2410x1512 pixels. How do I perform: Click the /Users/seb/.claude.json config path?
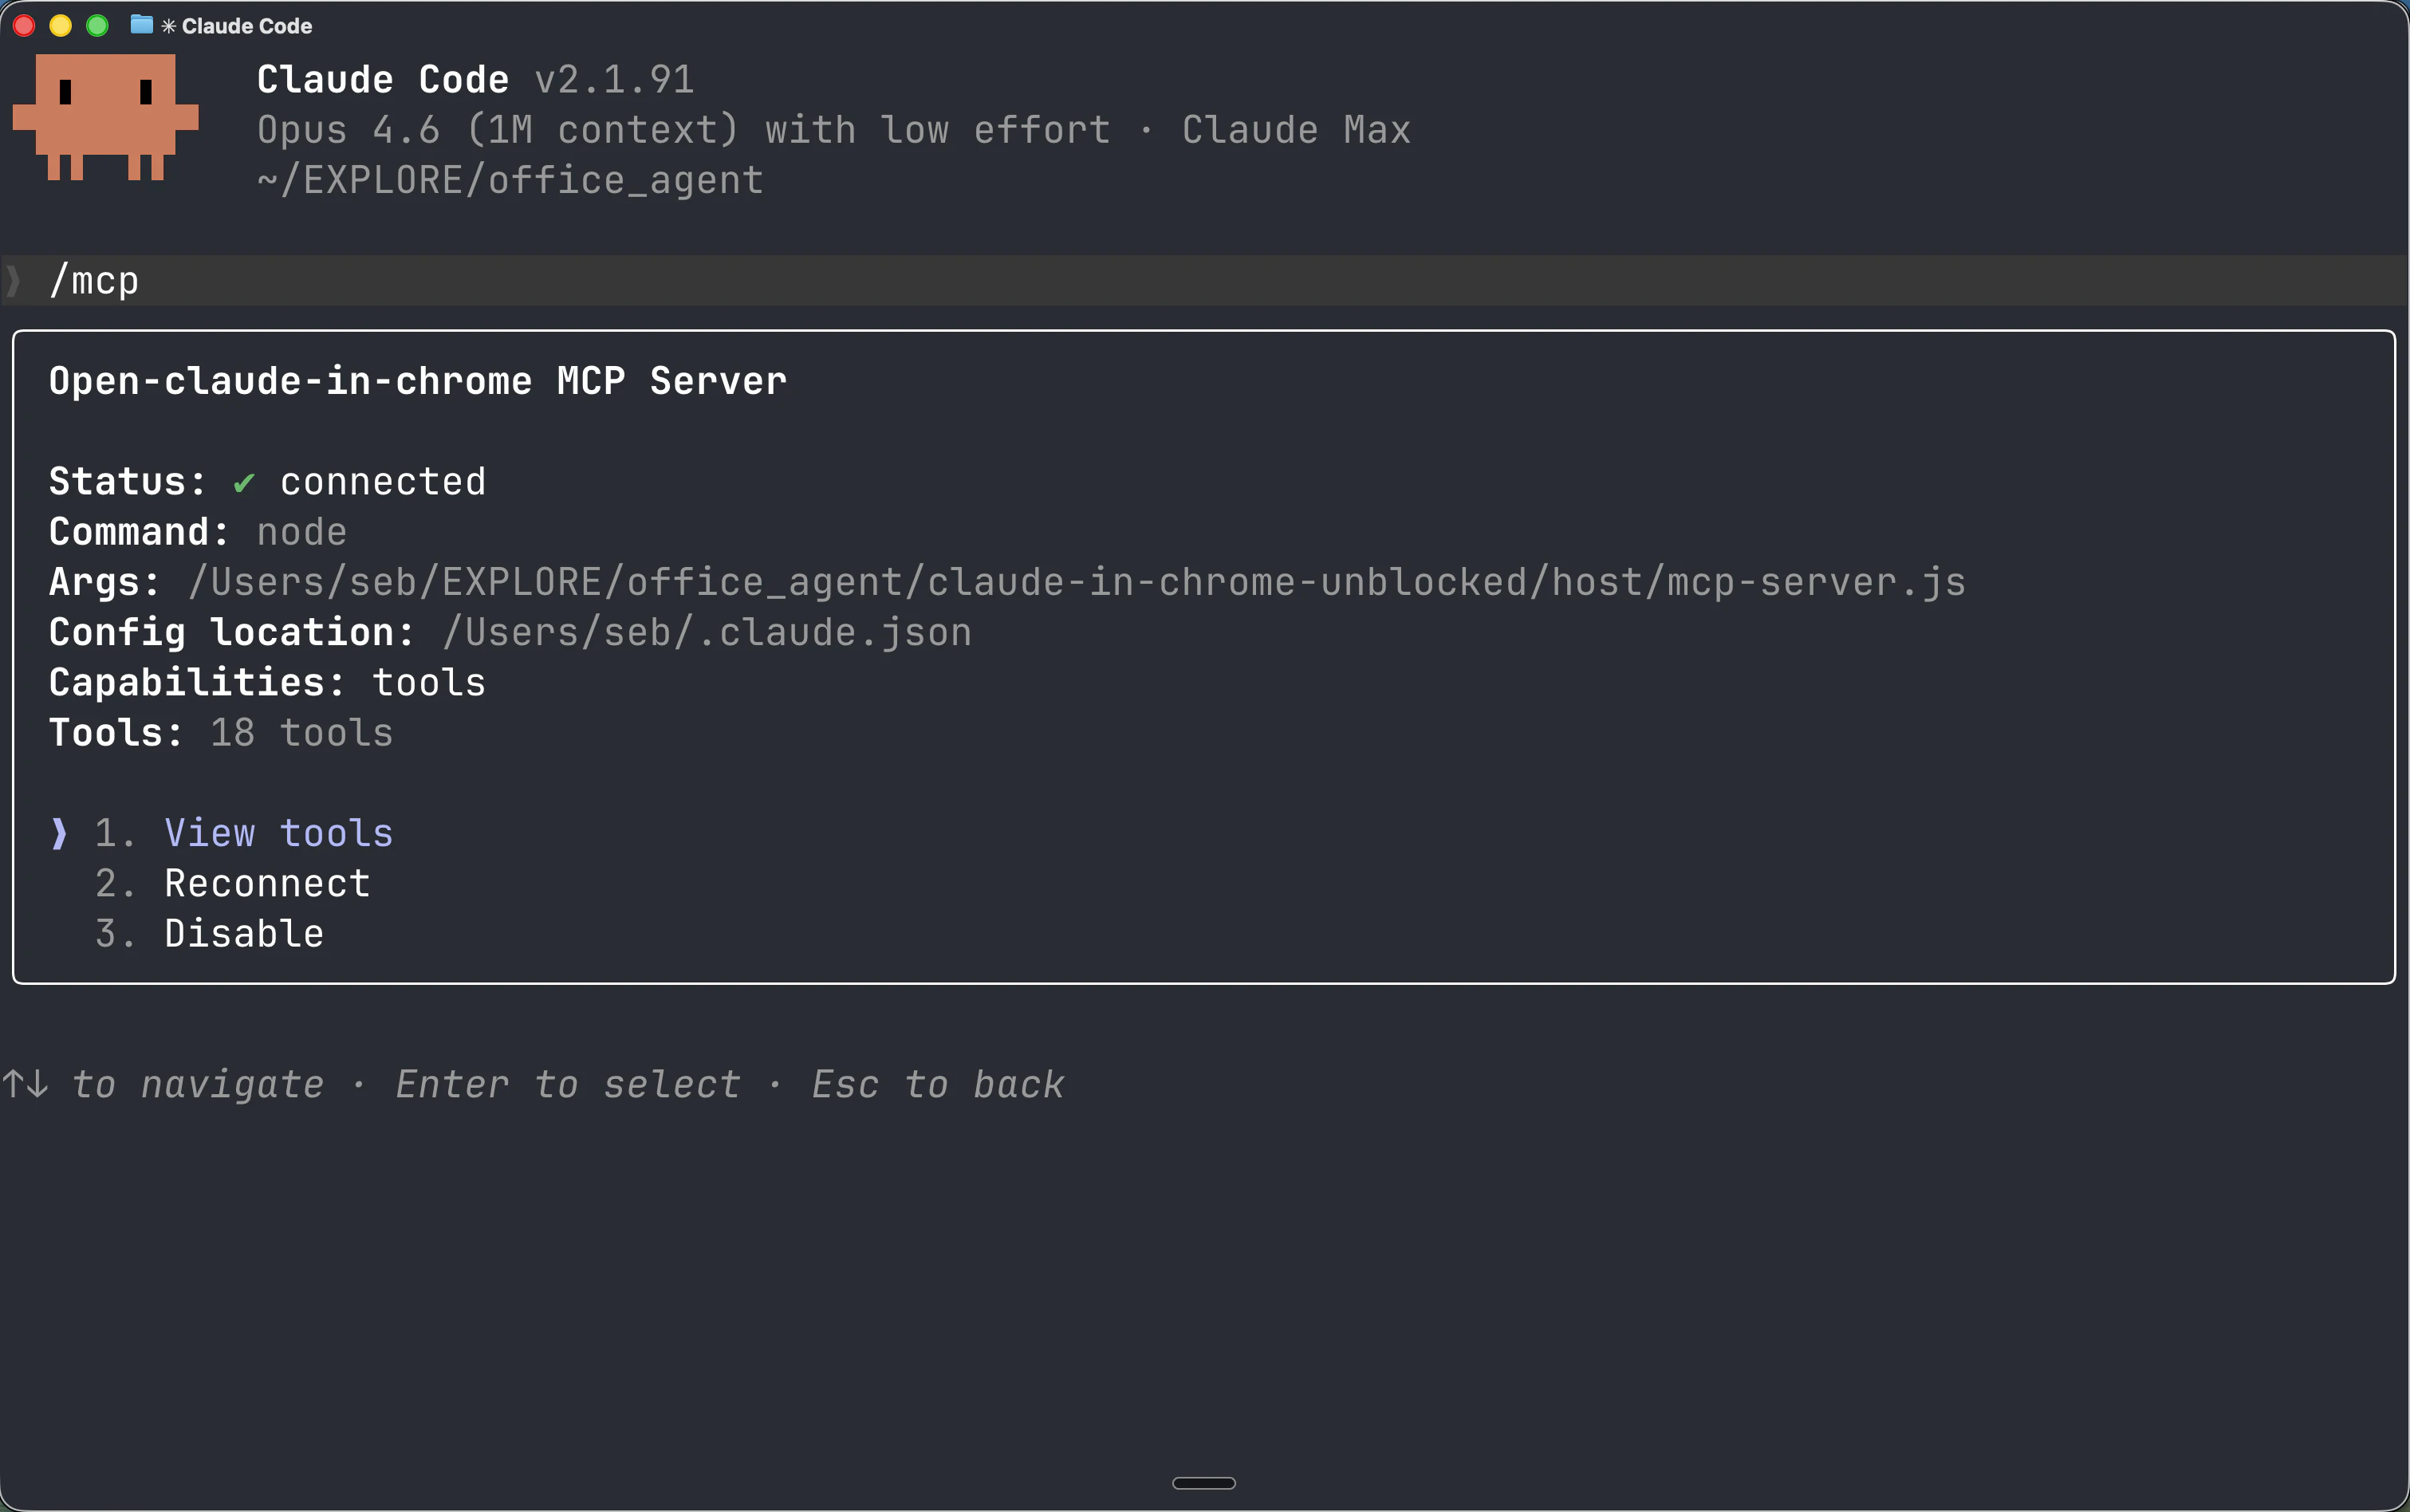click(706, 631)
